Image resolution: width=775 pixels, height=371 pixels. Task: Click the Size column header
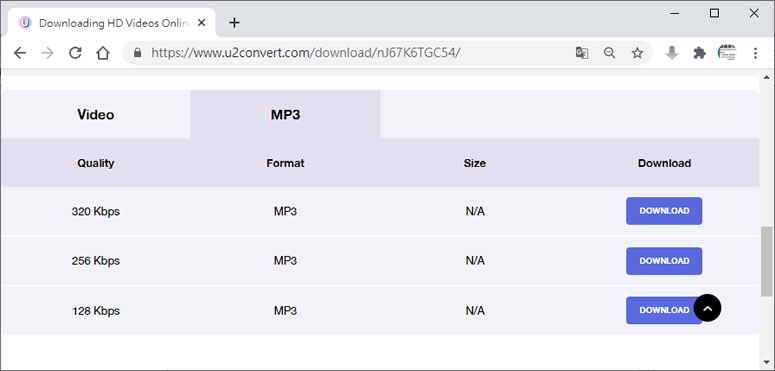tap(474, 163)
